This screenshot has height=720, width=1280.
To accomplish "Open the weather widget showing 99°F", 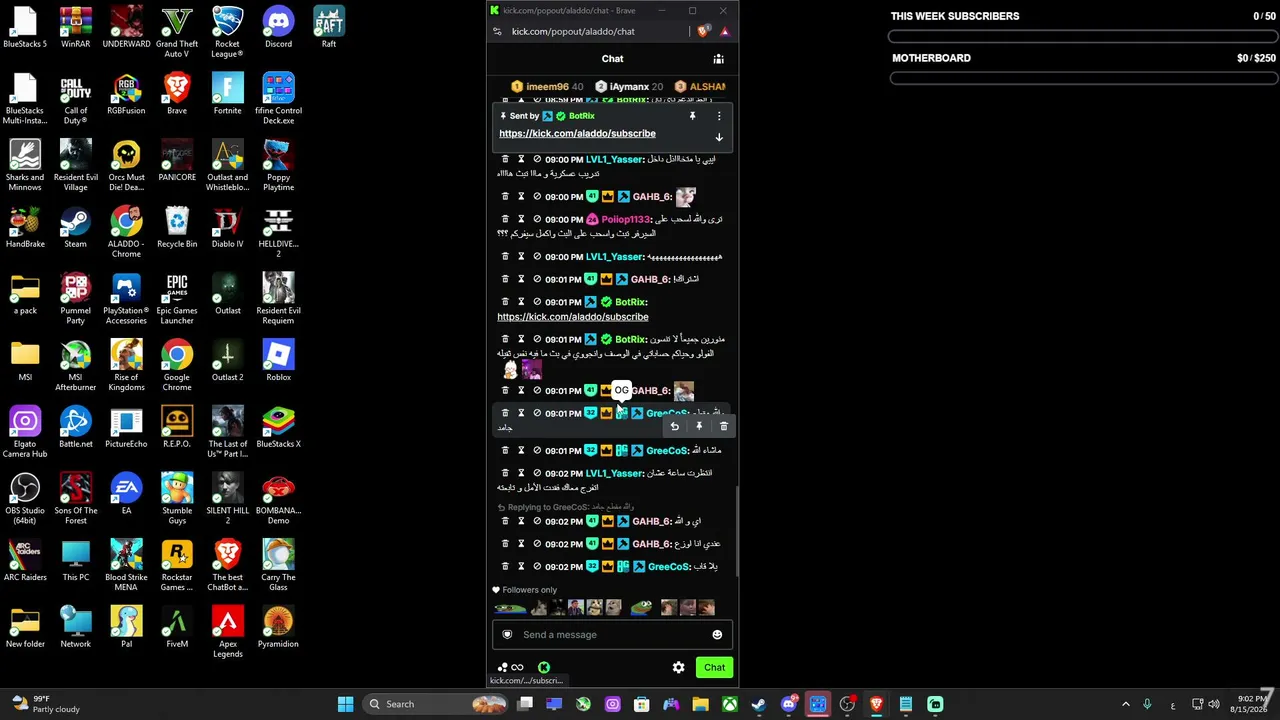I will tap(46, 704).
